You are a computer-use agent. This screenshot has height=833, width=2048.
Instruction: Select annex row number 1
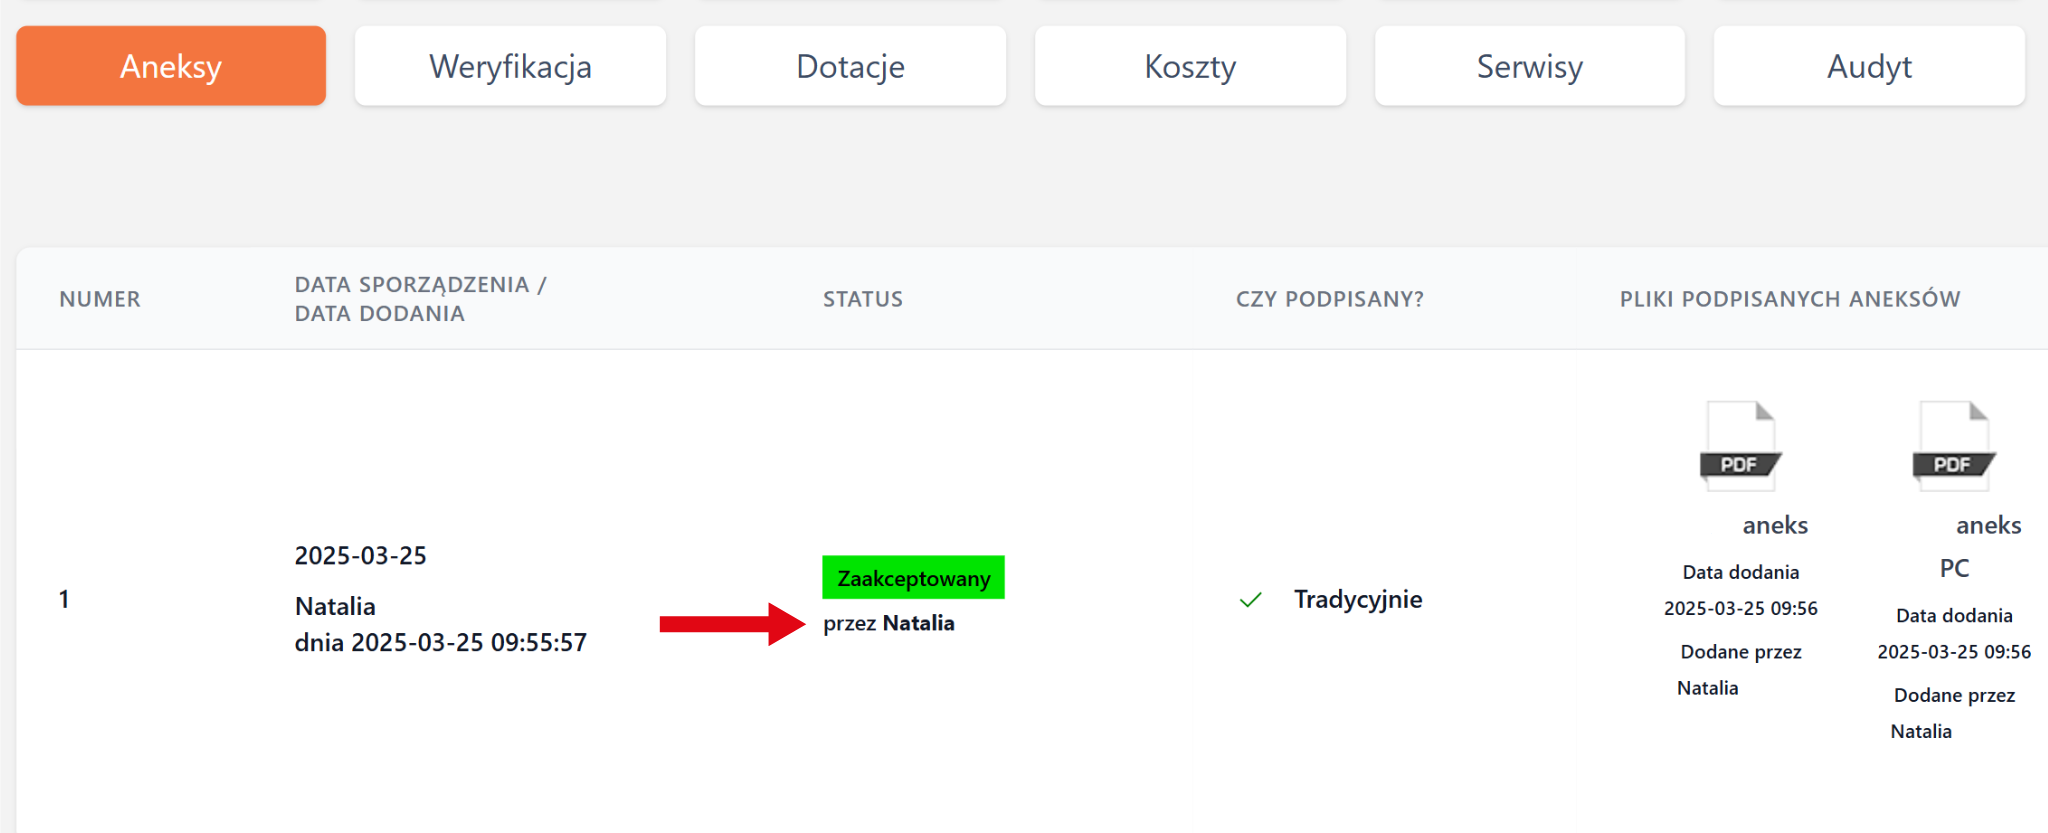click(64, 599)
